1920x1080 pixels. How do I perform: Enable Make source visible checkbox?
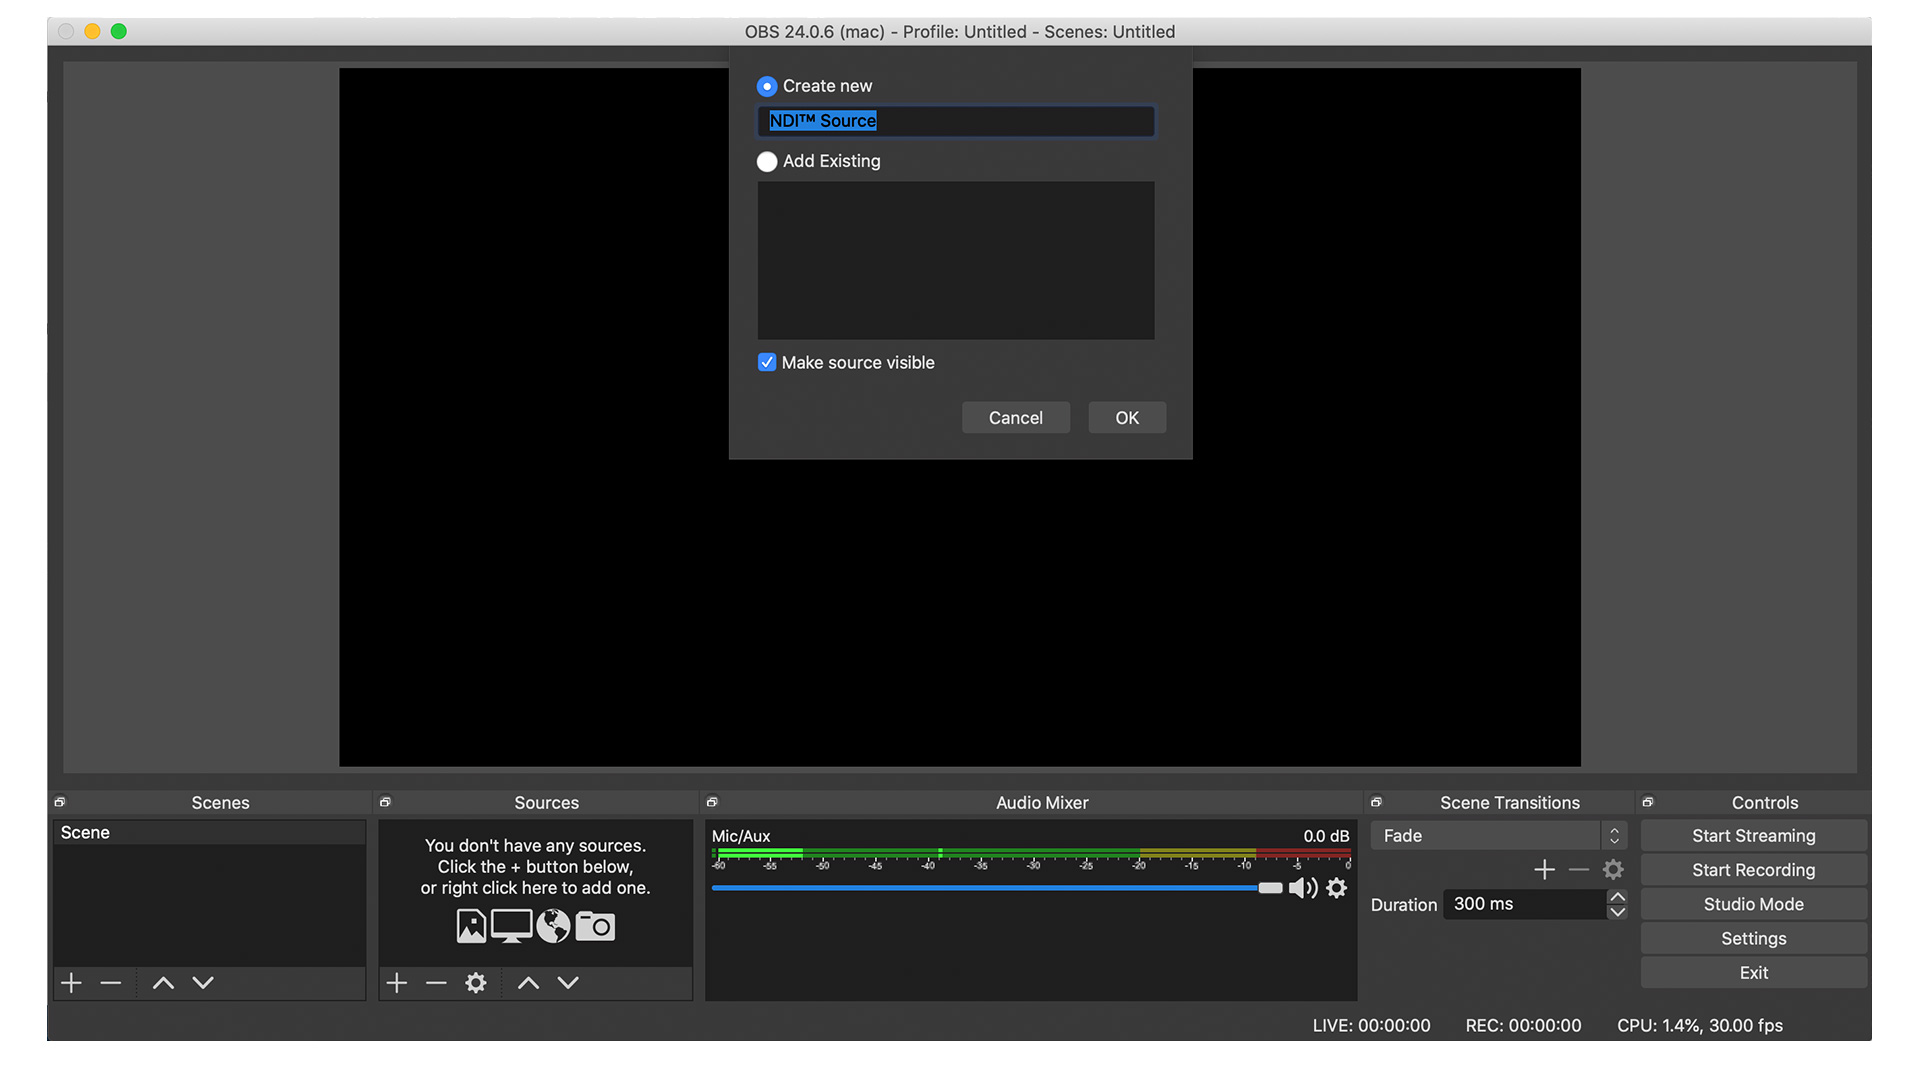(765, 363)
